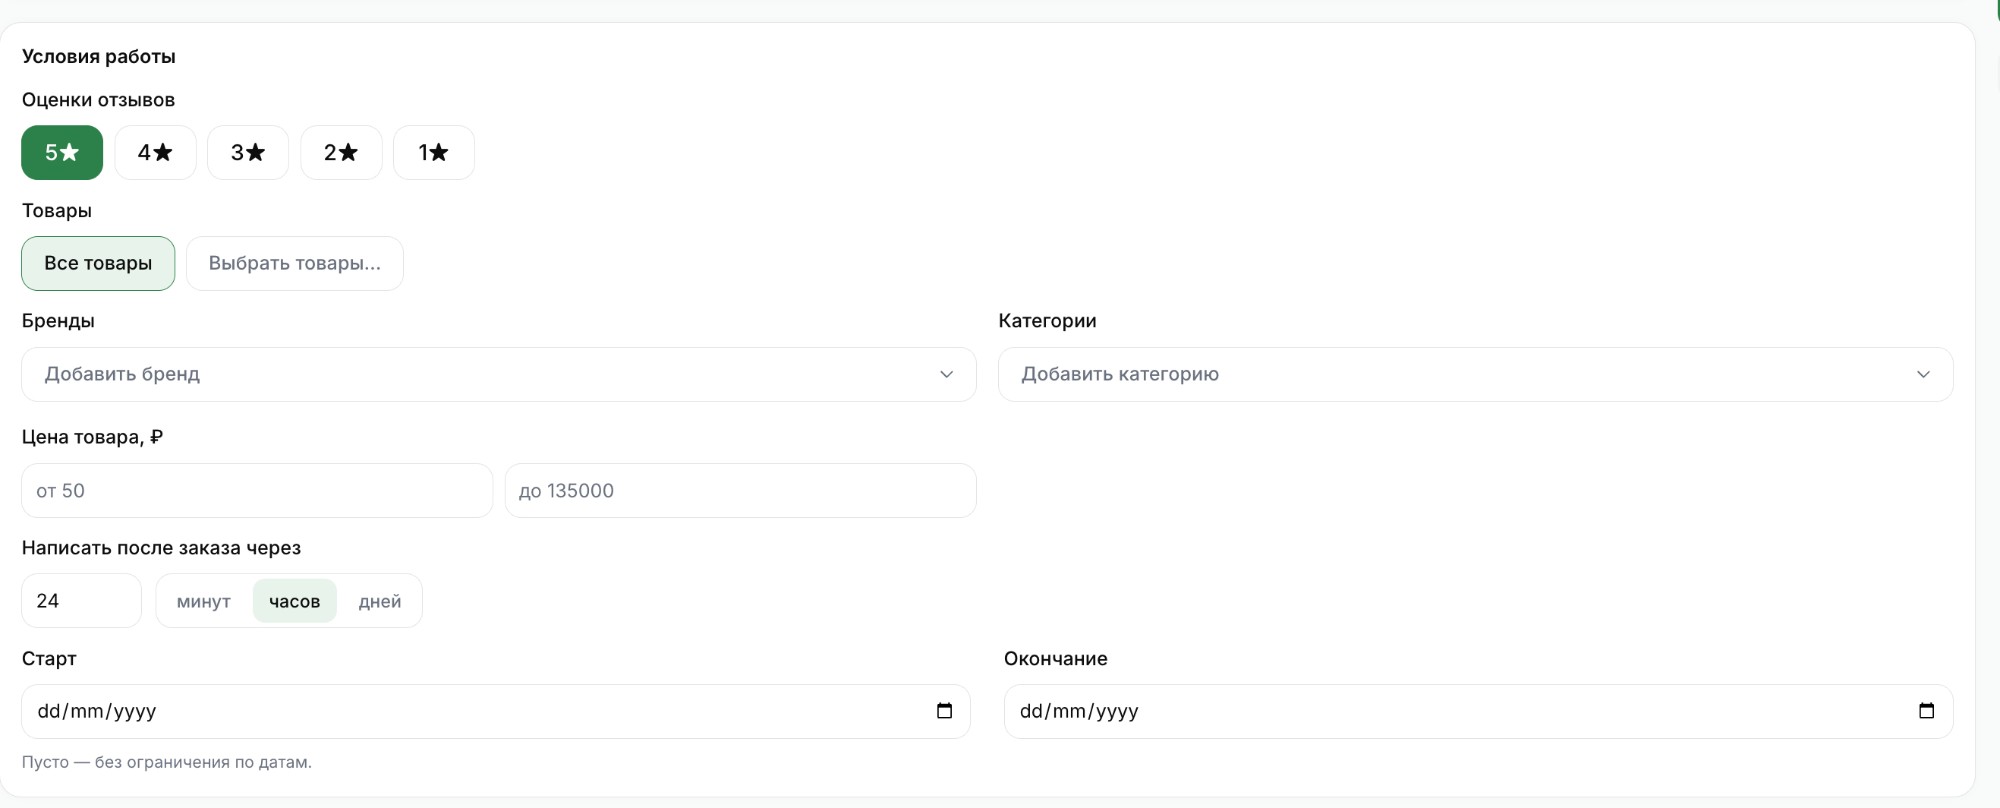2000x808 pixels.
Task: Select the Все товары option
Action: (x=98, y=263)
